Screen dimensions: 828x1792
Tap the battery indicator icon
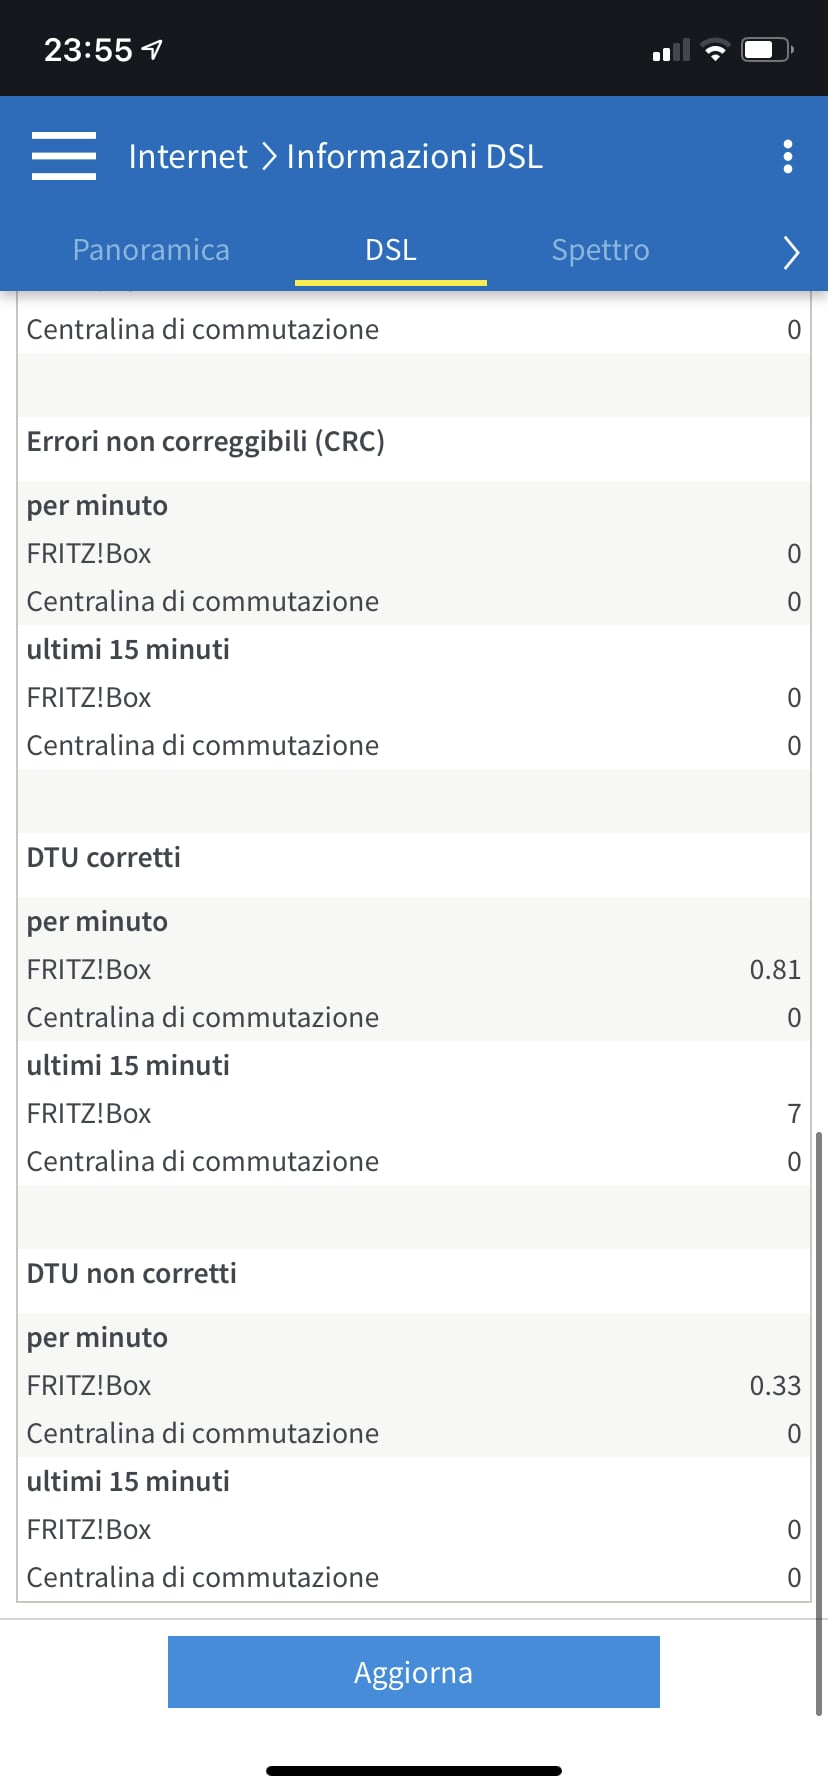[766, 50]
